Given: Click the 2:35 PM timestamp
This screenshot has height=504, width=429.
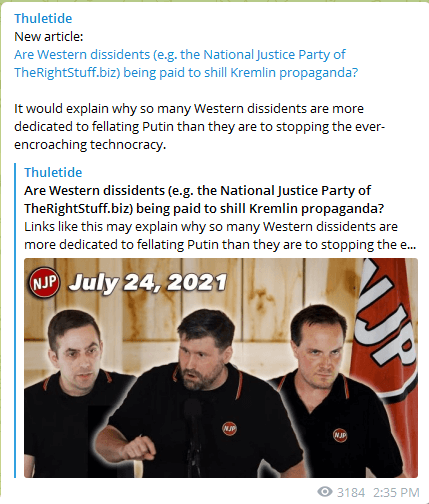Looking at the screenshot, I should (x=396, y=492).
